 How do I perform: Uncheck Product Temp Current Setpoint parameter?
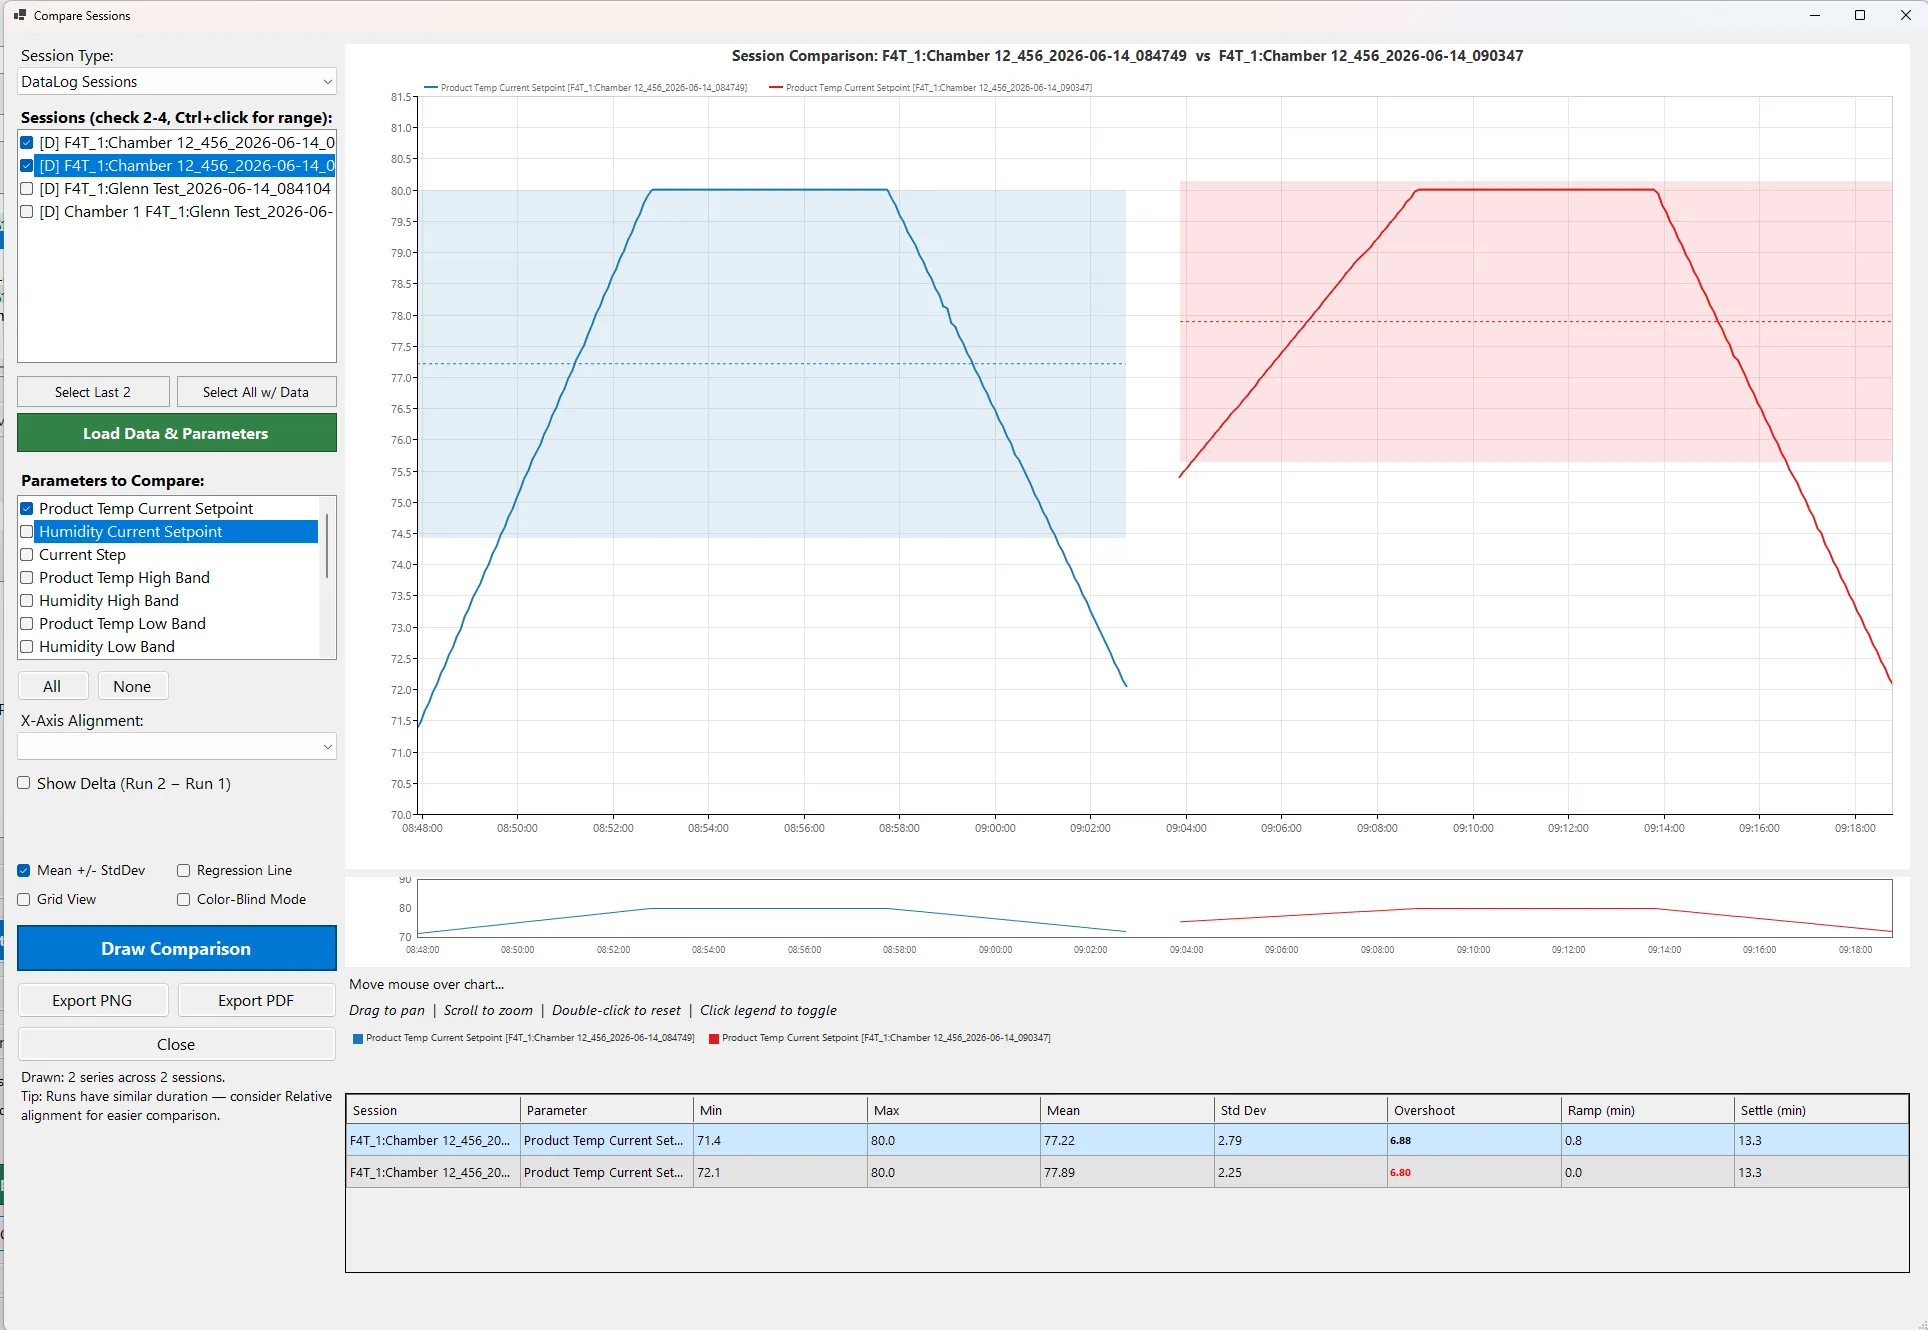[x=27, y=509]
